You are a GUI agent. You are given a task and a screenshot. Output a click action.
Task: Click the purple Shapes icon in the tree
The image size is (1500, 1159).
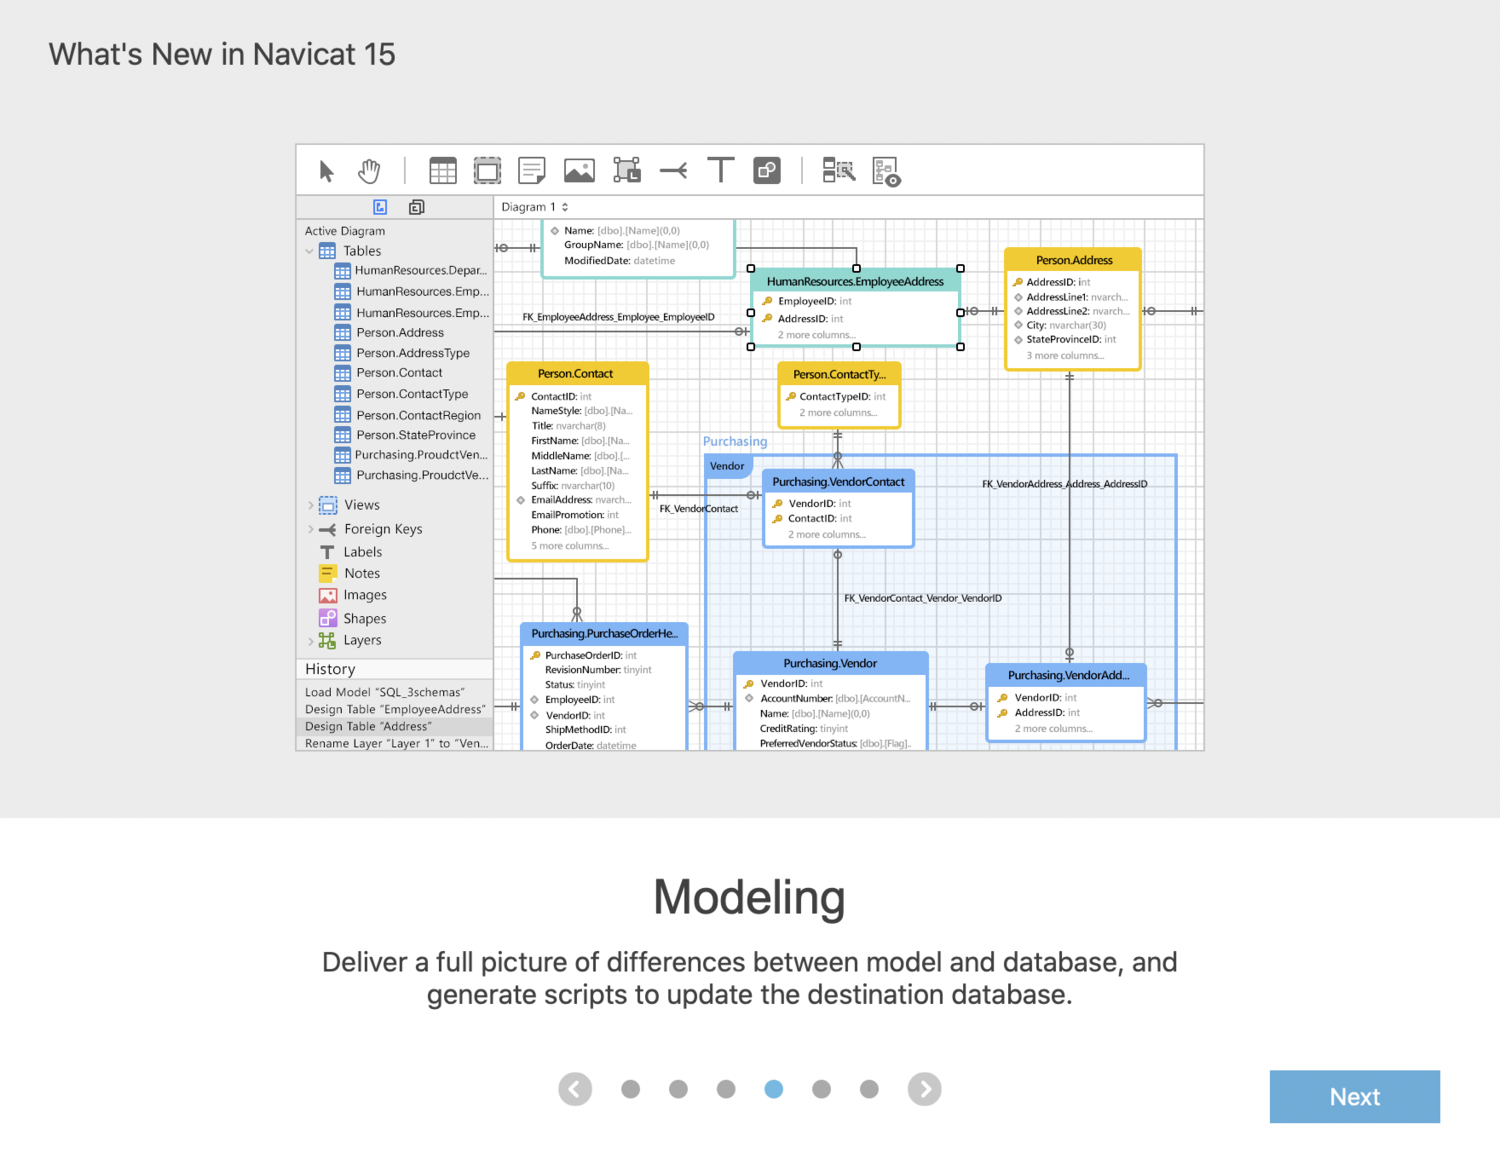click(327, 618)
